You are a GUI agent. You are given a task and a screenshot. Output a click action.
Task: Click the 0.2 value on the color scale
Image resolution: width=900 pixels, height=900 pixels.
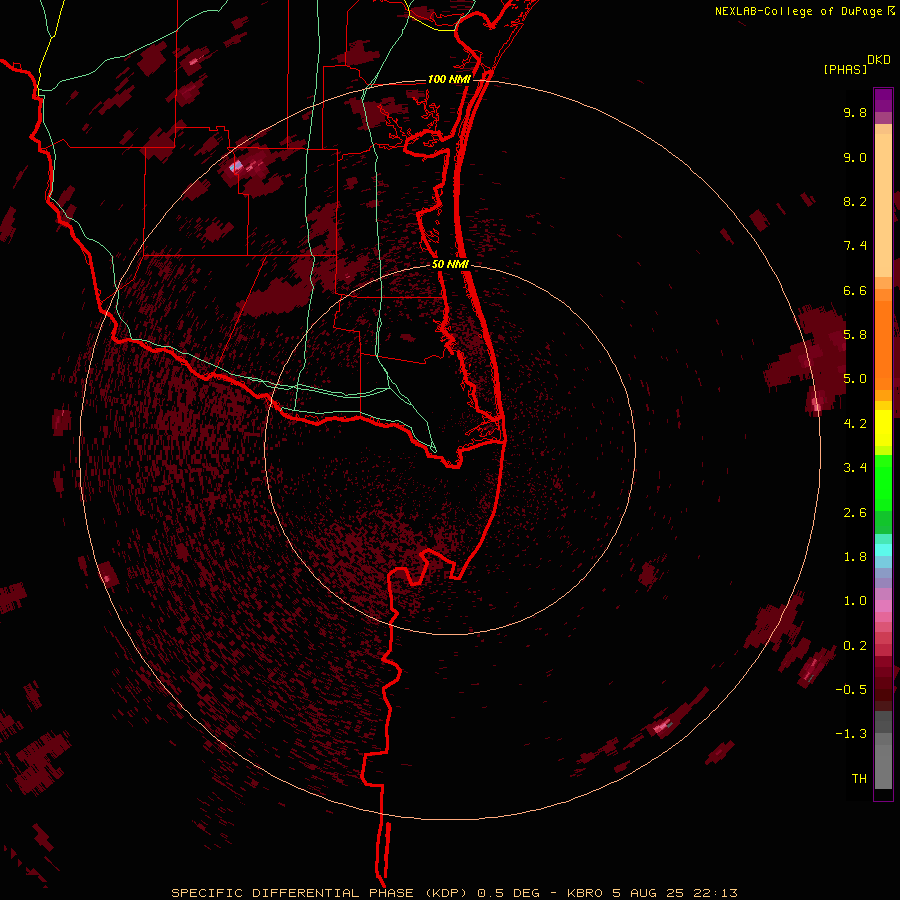pos(855,646)
